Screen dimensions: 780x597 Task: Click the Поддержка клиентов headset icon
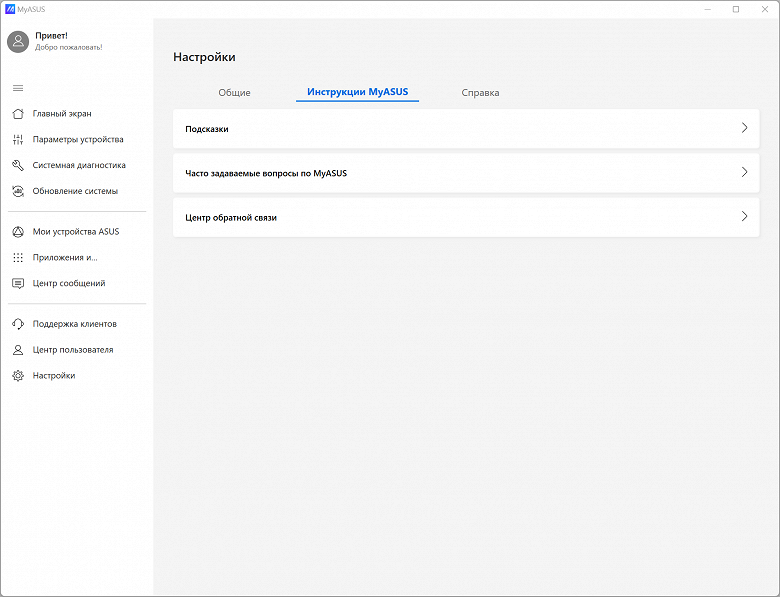point(18,324)
